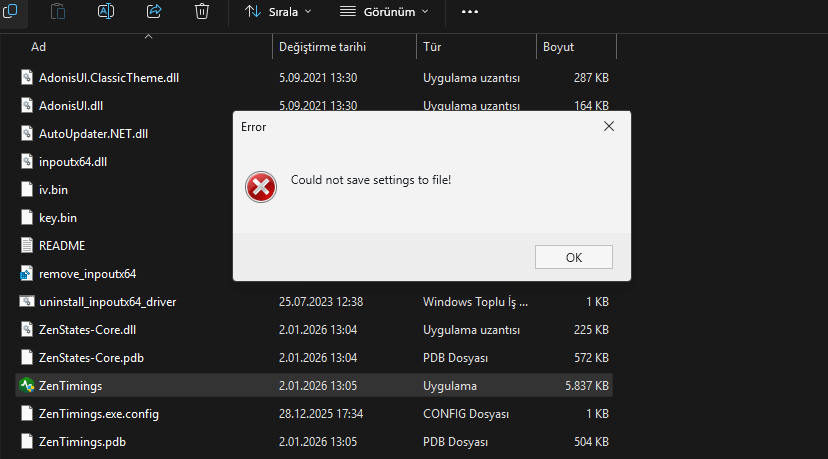Click the Paste clipboard icon
The height and width of the screenshot is (459, 828).
58,11
